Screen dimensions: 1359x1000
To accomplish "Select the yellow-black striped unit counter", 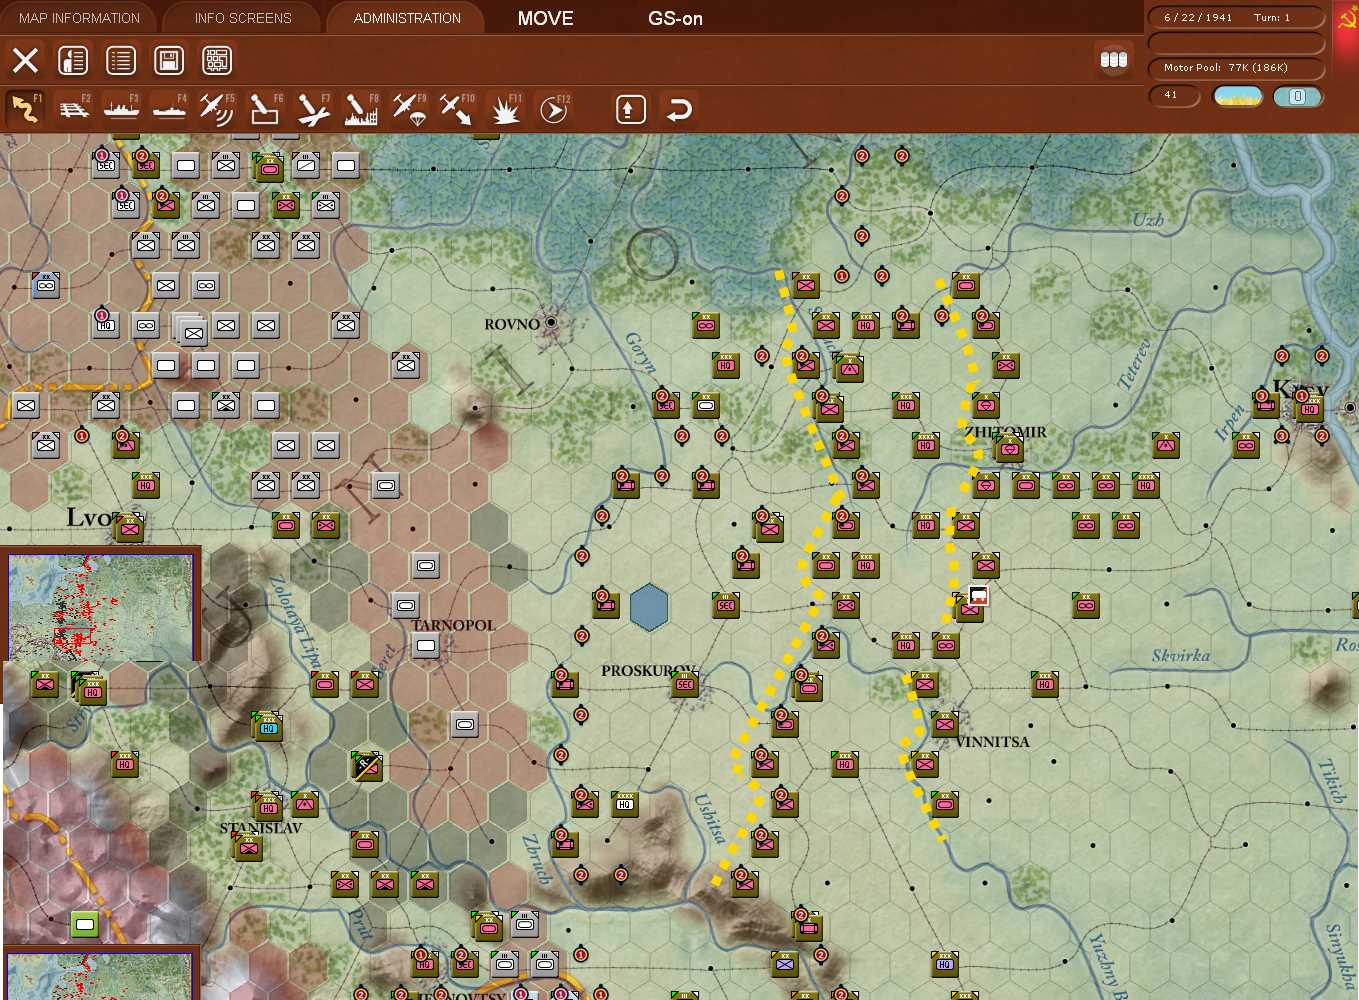I will tap(366, 766).
